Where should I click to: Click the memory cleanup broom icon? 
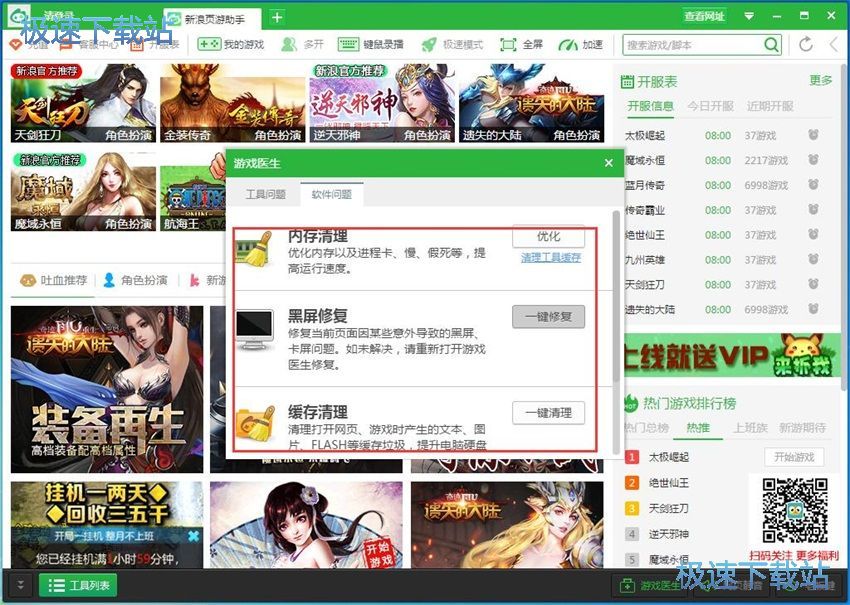(254, 249)
